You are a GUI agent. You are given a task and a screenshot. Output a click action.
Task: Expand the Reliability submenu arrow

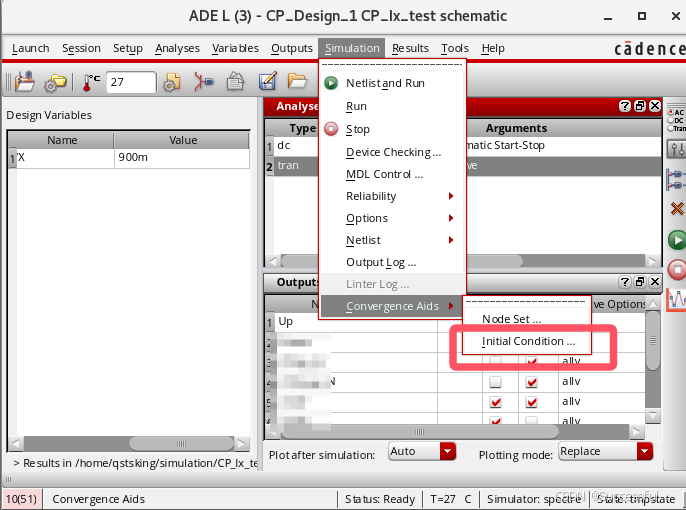[x=451, y=196]
